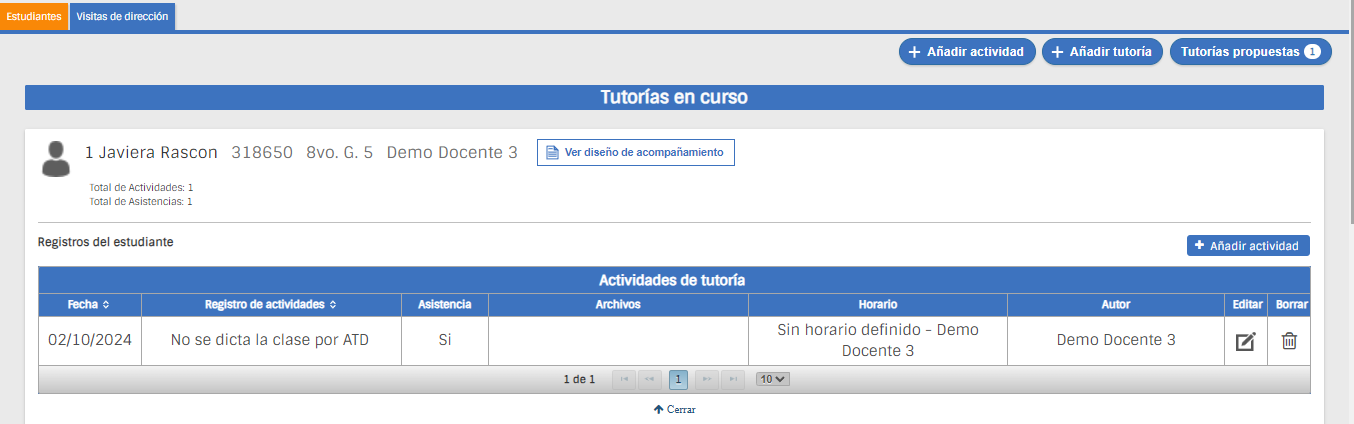Add activity in Registros del estudiante section

[x=1247, y=245]
